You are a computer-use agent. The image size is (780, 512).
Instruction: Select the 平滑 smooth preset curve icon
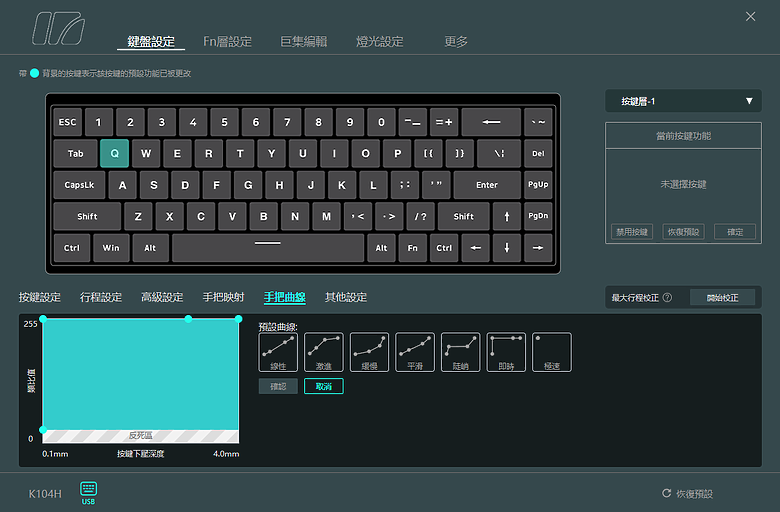pos(415,352)
